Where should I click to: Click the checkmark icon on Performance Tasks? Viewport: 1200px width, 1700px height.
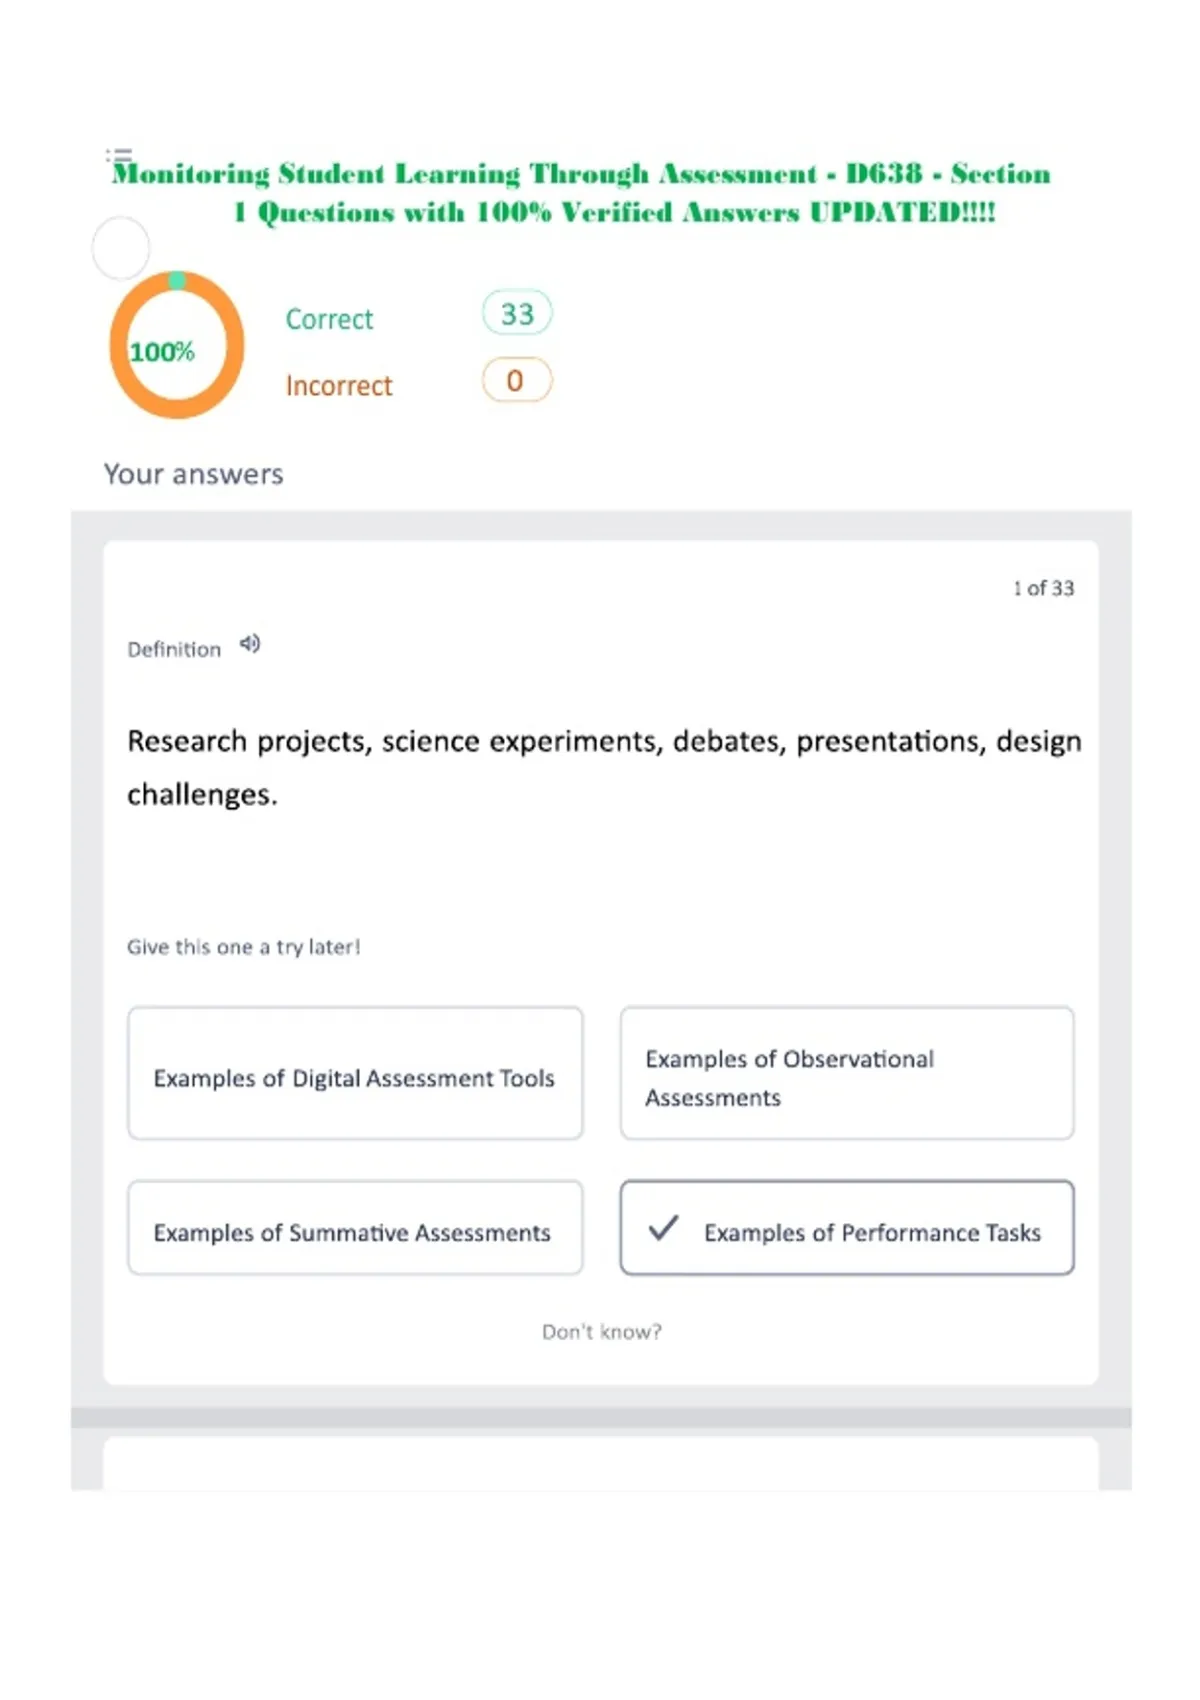tap(663, 1228)
